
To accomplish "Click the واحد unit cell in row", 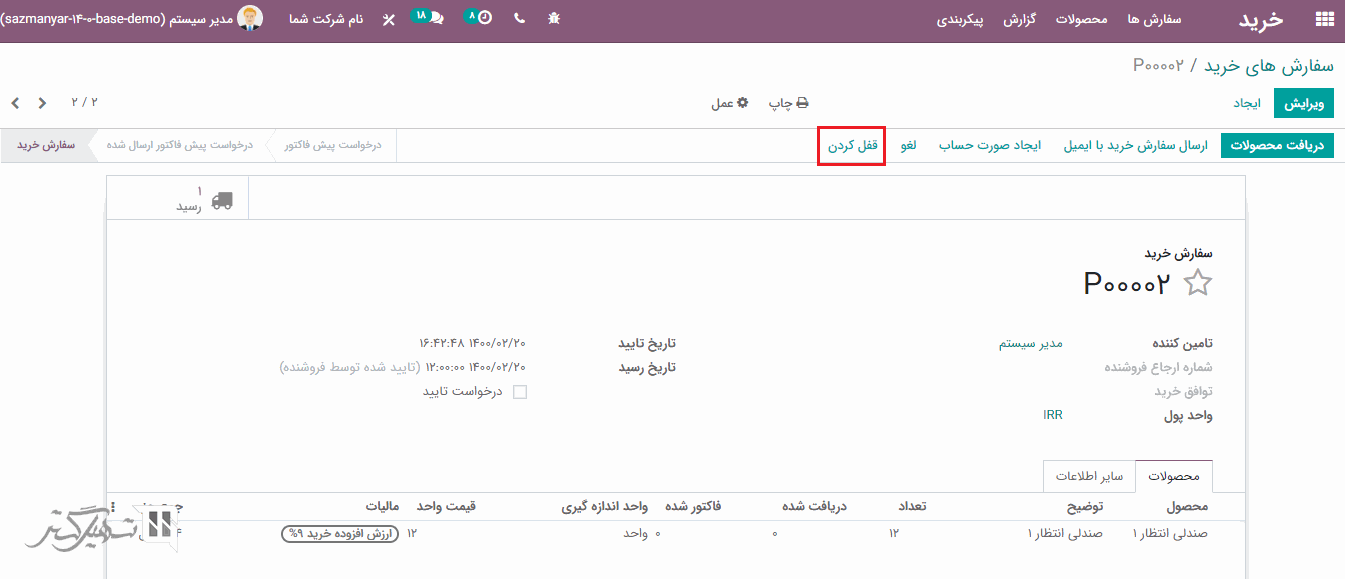I will tap(636, 534).
